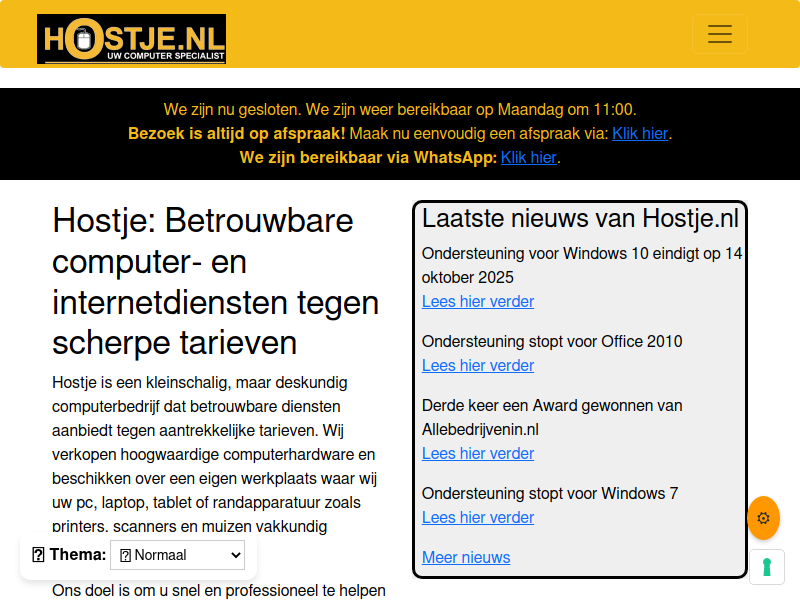The image size is (800, 600).
Task: Click the green keyhole icon button
Action: 767,567
